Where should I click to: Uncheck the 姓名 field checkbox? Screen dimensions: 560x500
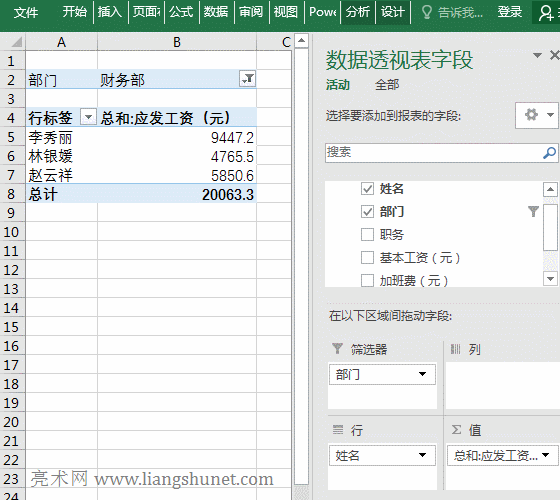click(367, 189)
